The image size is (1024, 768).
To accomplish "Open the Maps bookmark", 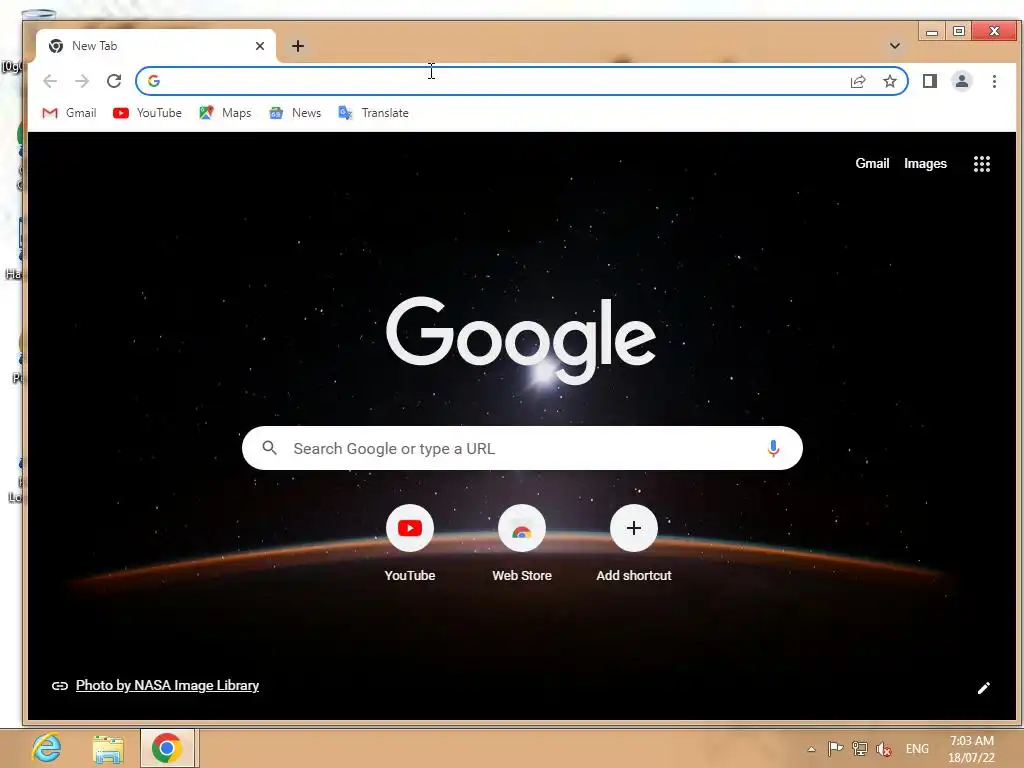I will [x=225, y=113].
